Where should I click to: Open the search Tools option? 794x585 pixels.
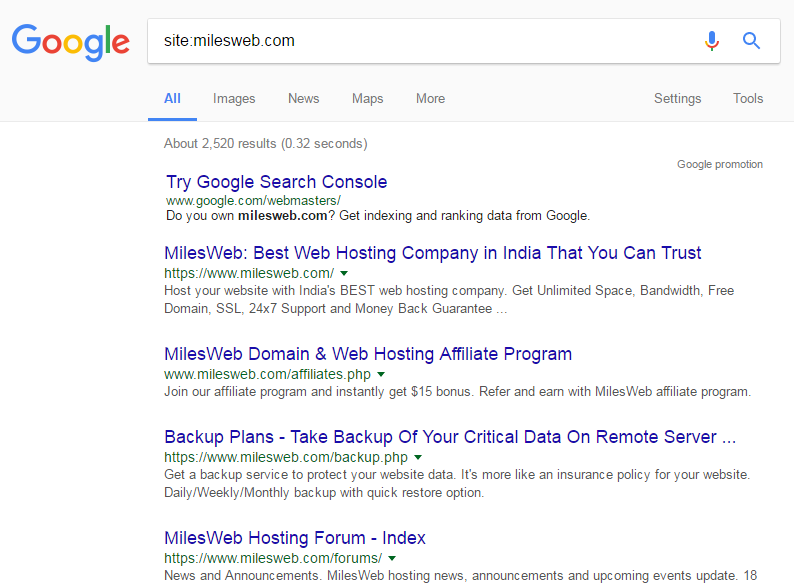click(x=748, y=98)
